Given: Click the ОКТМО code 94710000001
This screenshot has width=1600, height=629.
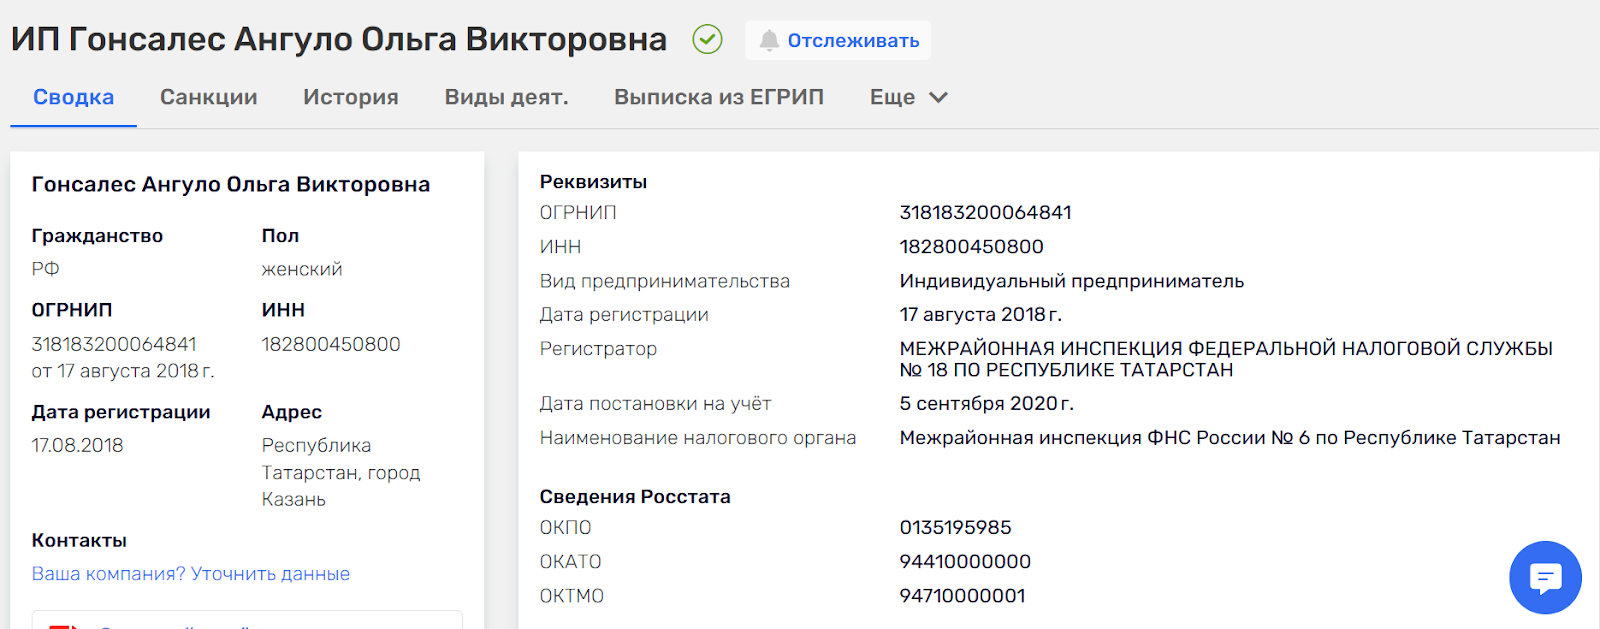Looking at the screenshot, I should (x=962, y=596).
